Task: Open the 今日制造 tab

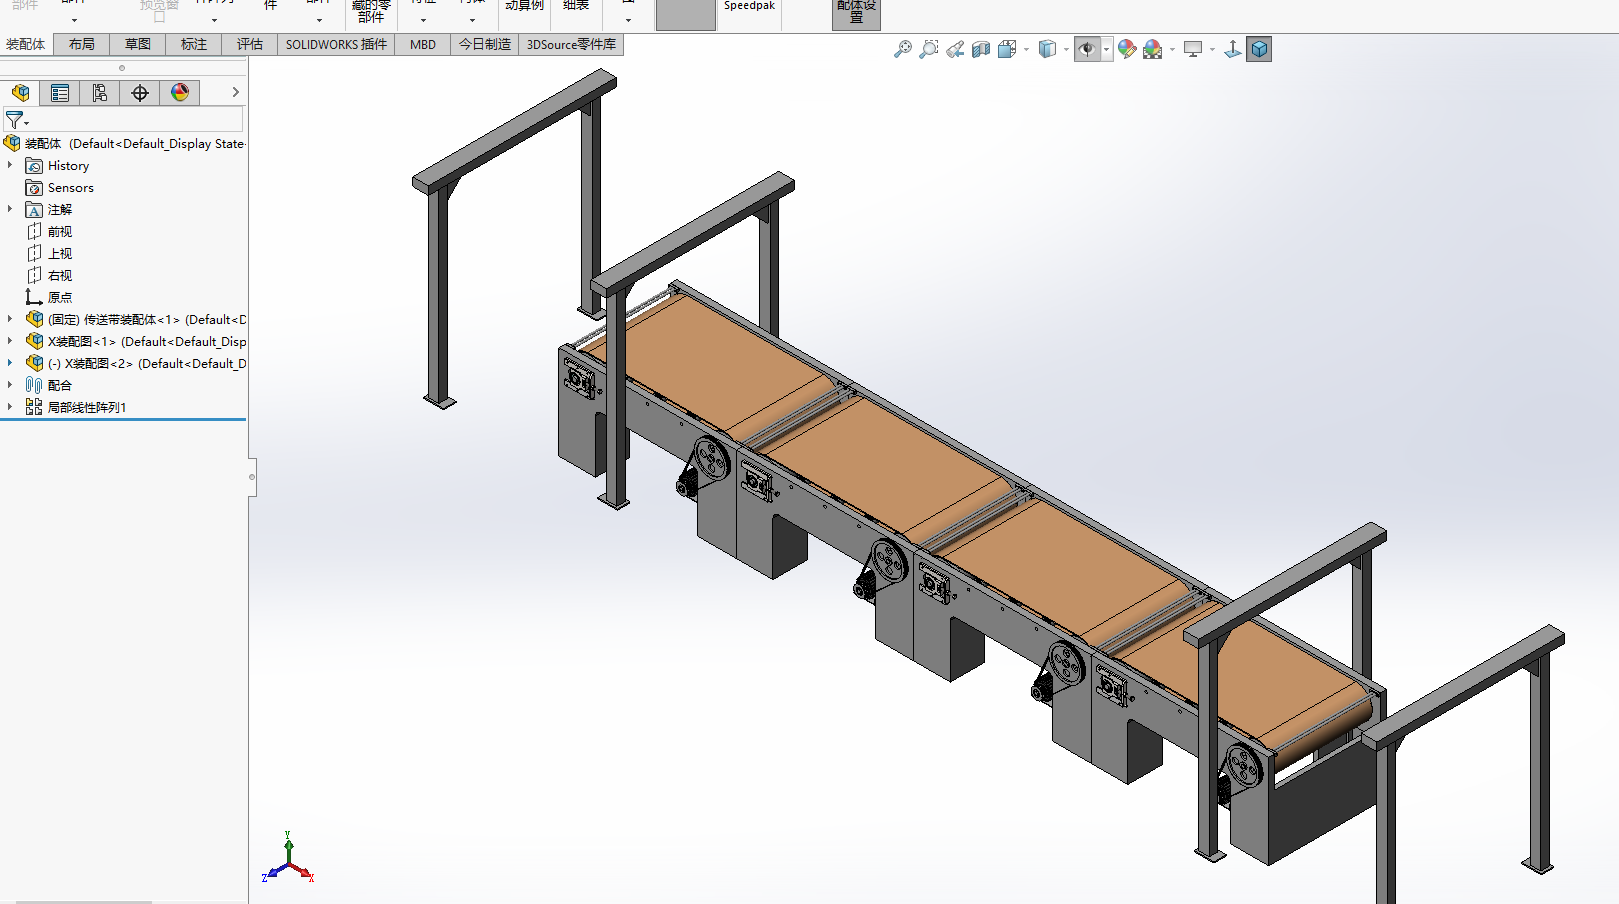Action: (485, 44)
